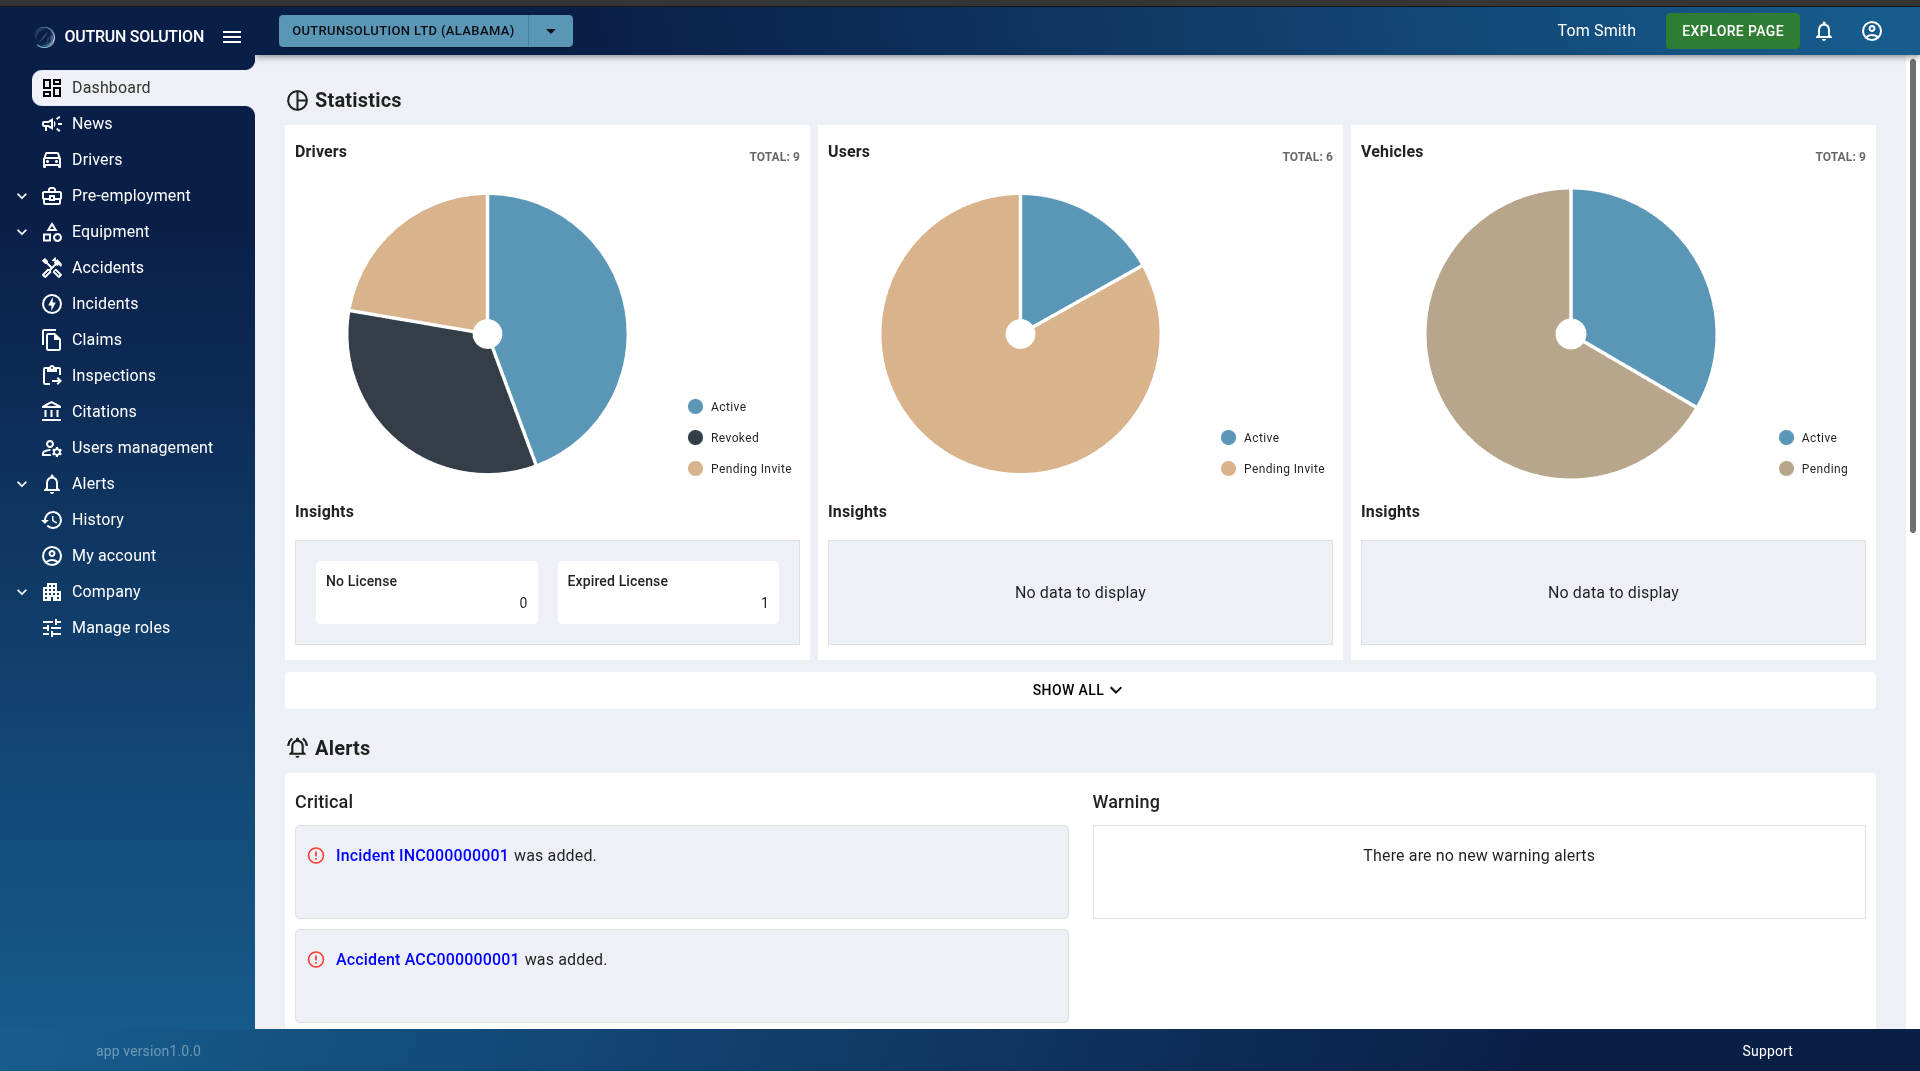The height and width of the screenshot is (1071, 1920).
Task: Click the Expired License insight card
Action: (667, 592)
